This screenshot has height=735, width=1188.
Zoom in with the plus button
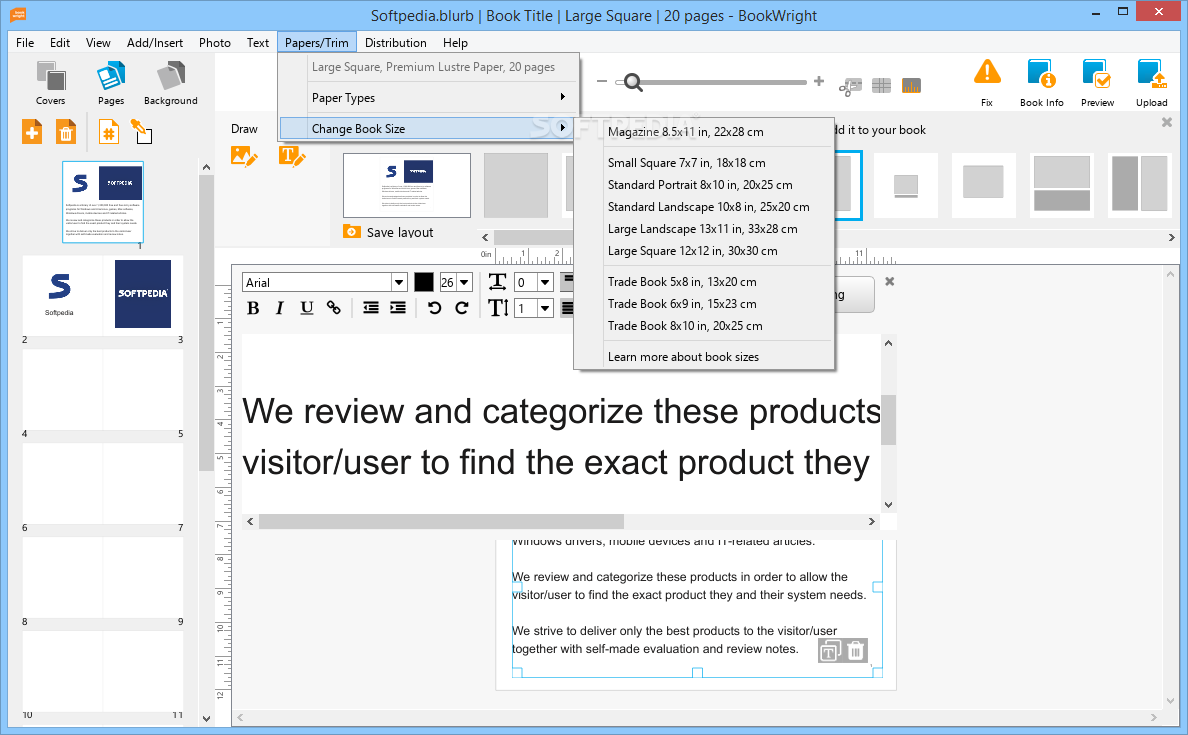[x=819, y=81]
